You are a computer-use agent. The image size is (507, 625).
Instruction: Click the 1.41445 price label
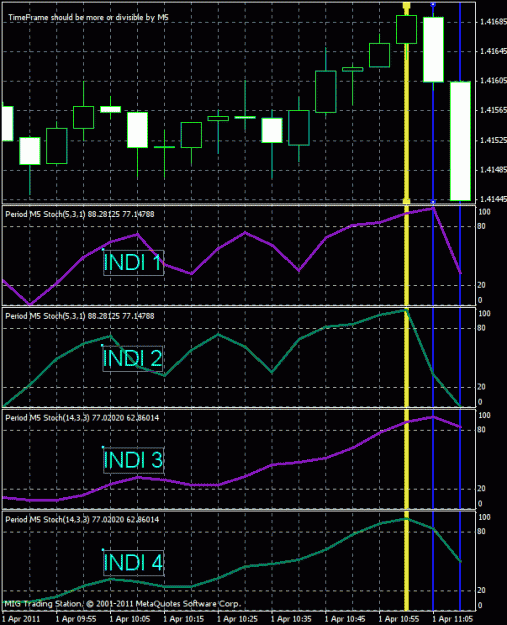click(493, 199)
